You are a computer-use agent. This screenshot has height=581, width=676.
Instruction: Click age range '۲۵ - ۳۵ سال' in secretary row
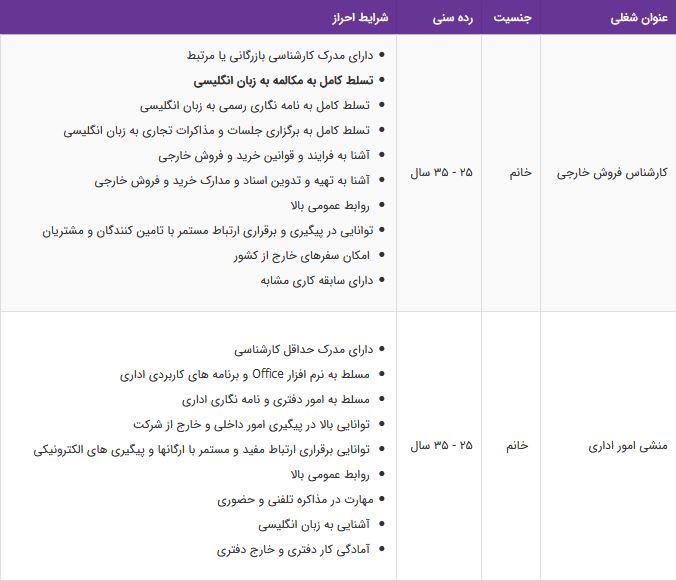(441, 446)
